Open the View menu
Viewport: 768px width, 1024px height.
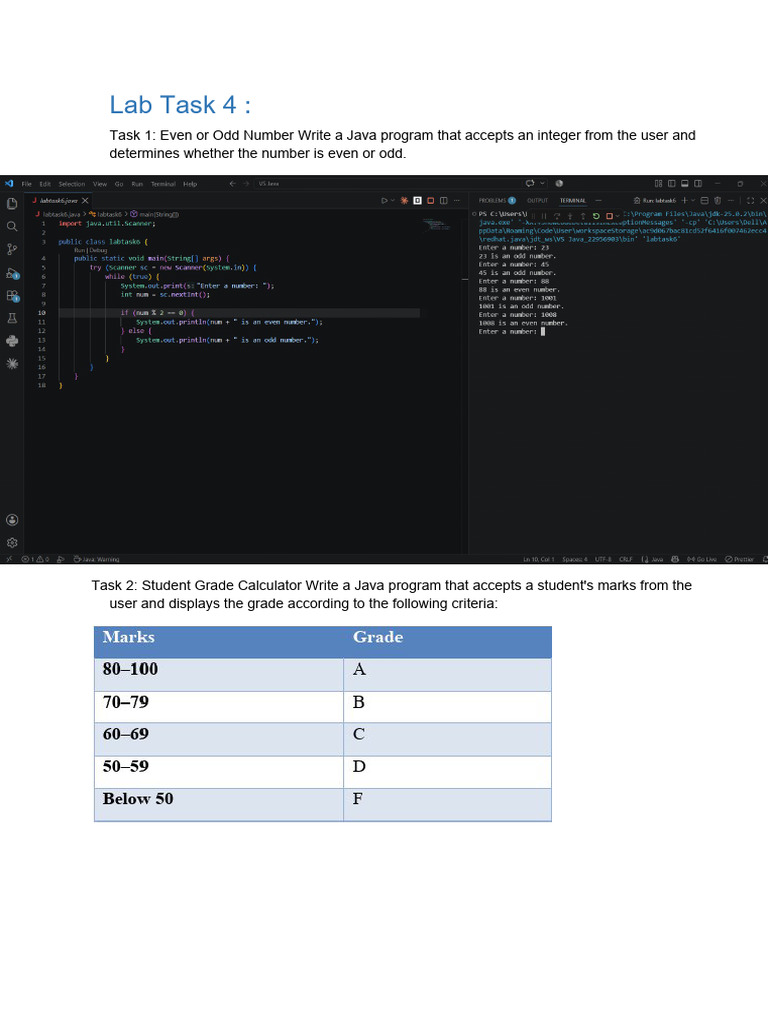100,184
